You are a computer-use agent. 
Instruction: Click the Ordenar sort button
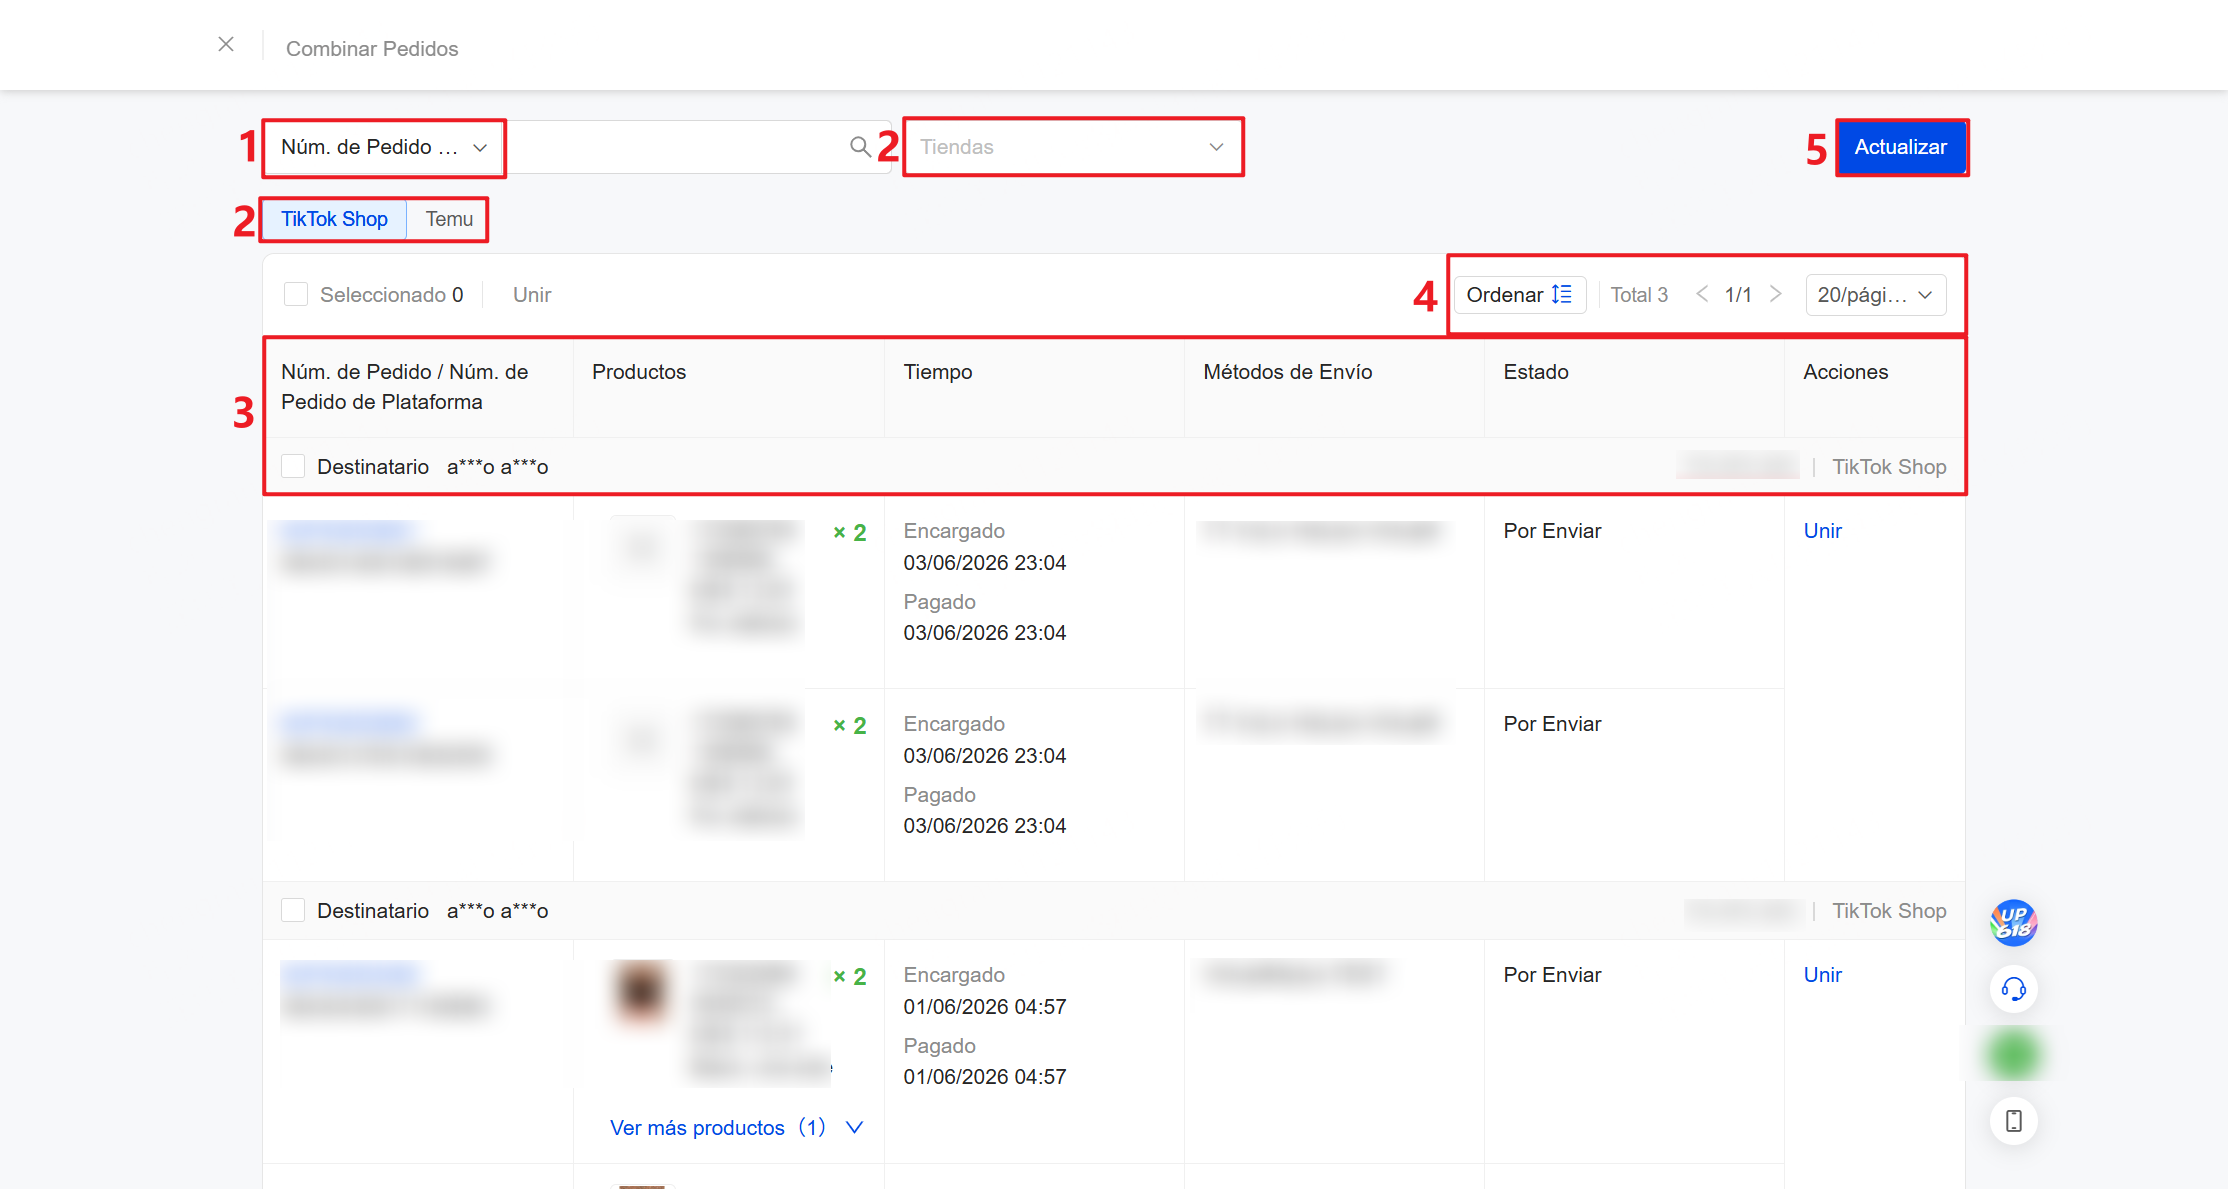[1520, 295]
